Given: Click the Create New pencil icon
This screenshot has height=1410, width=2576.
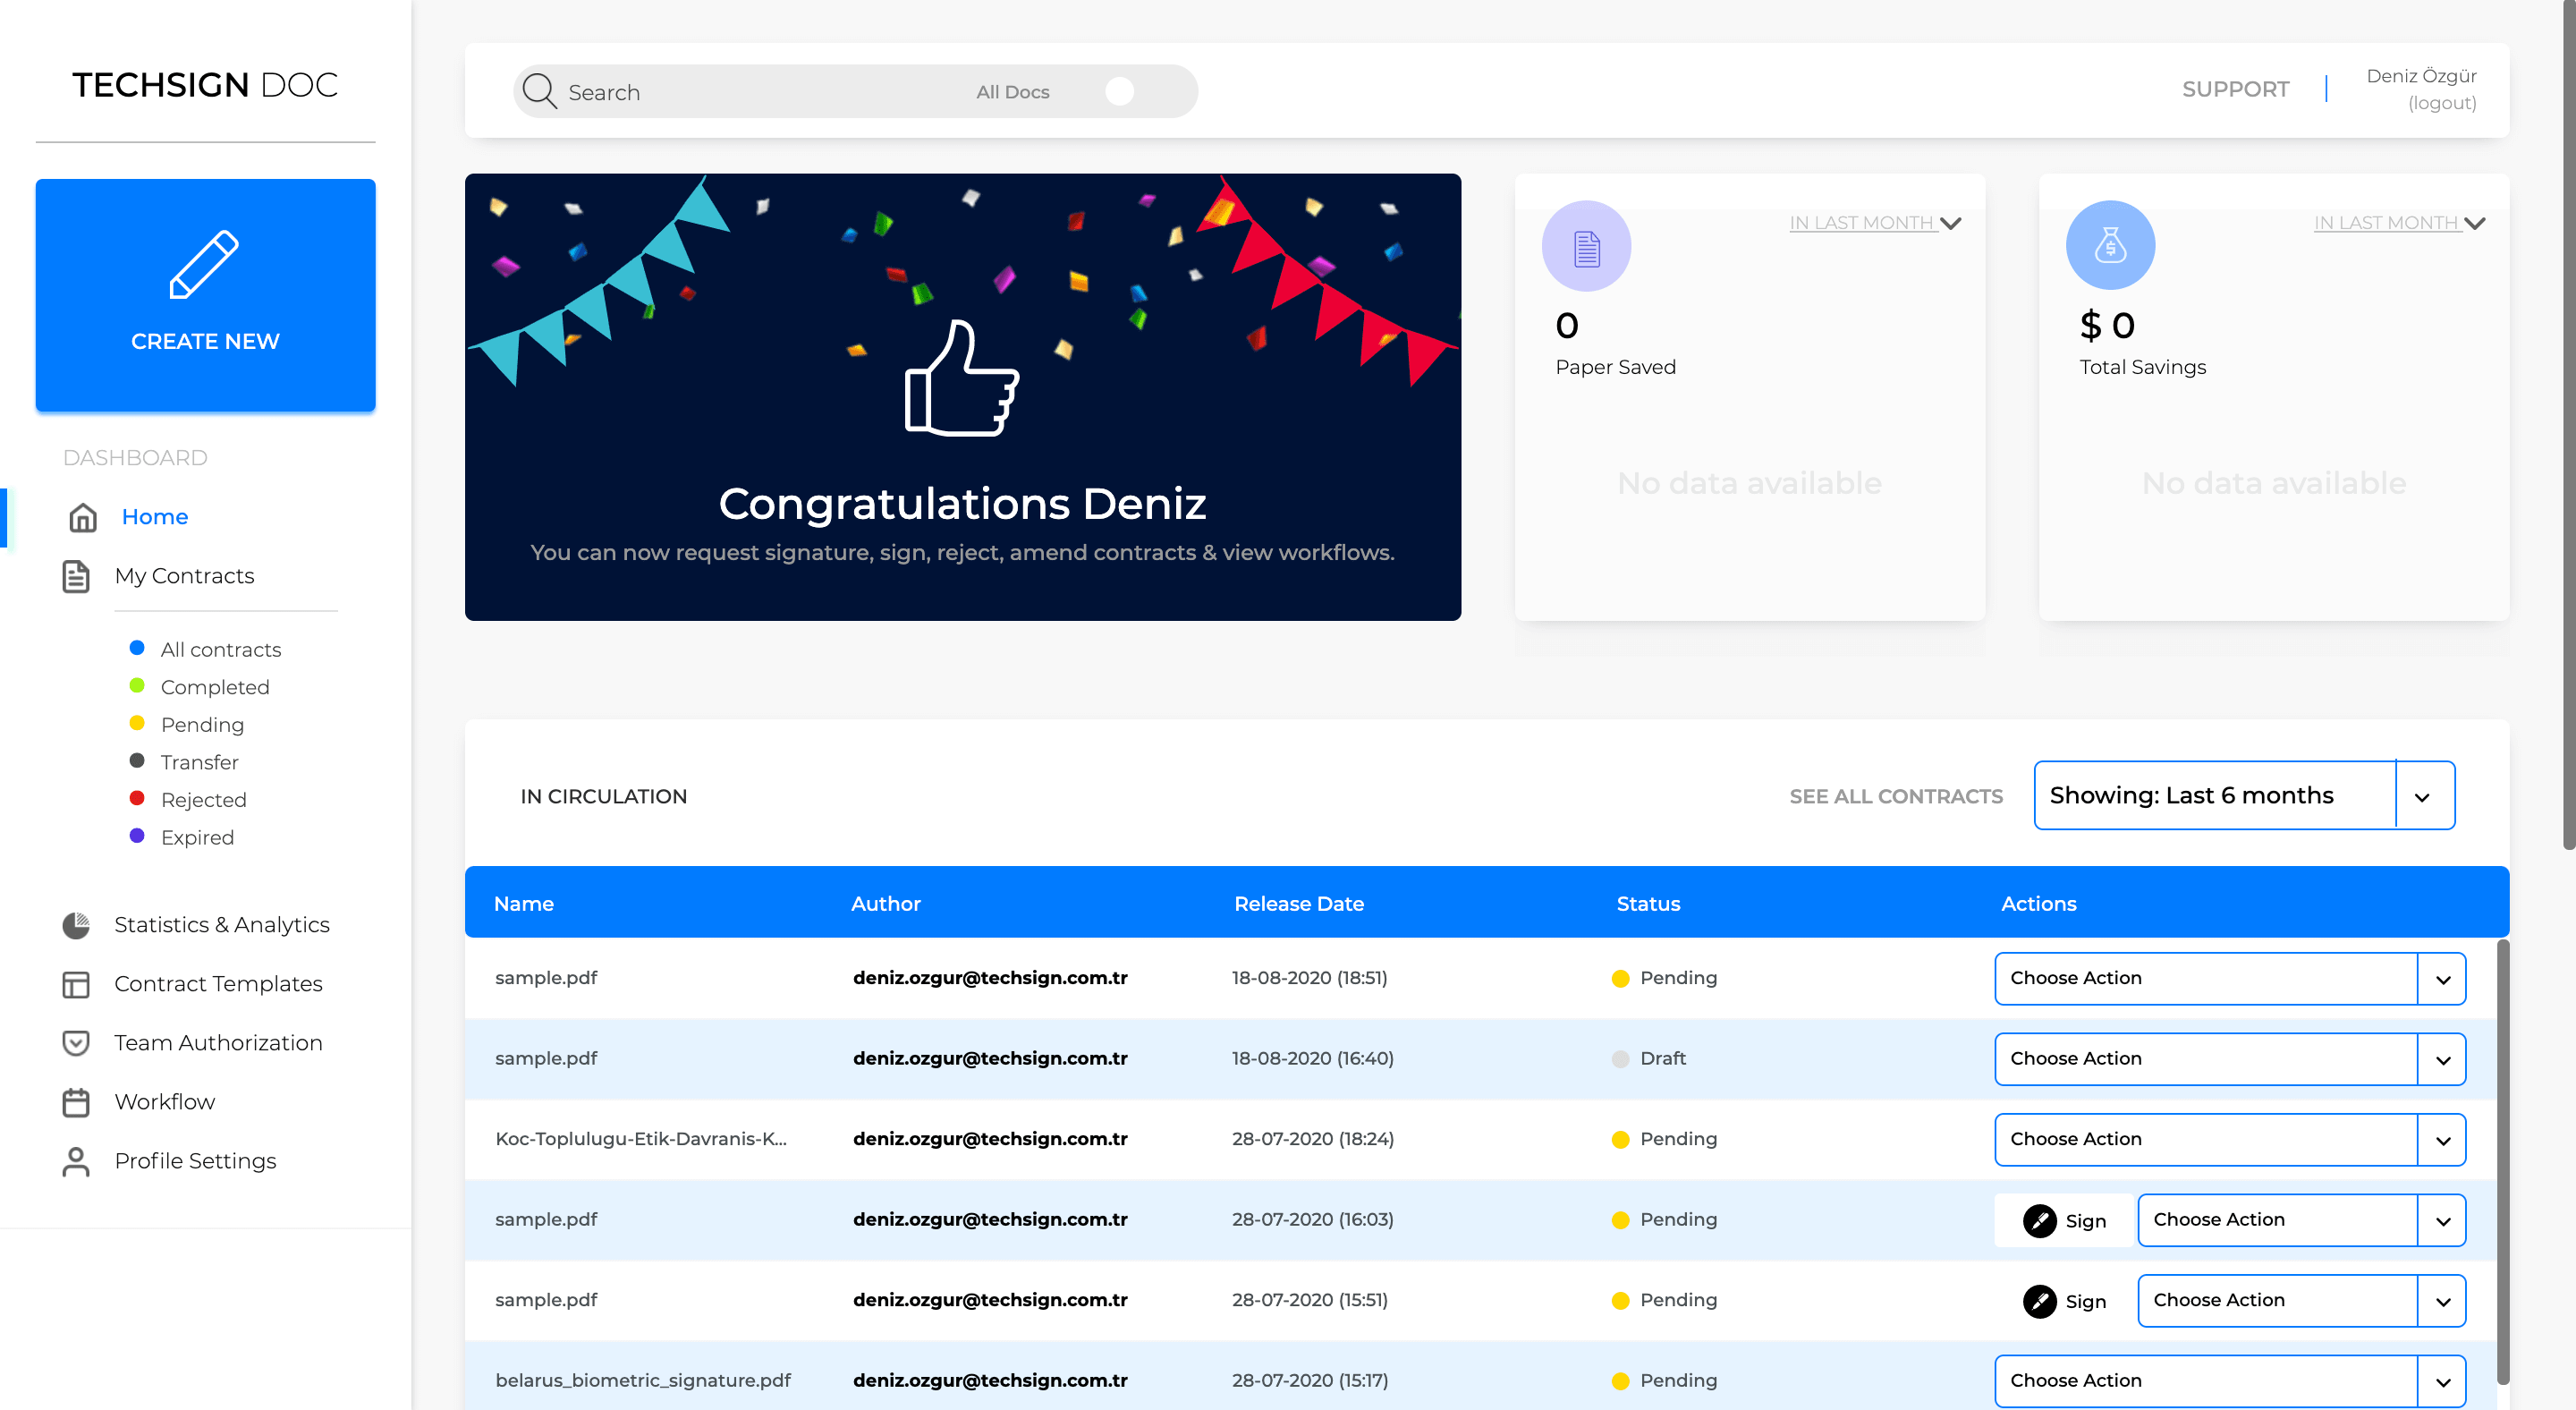Looking at the screenshot, I should point(204,265).
